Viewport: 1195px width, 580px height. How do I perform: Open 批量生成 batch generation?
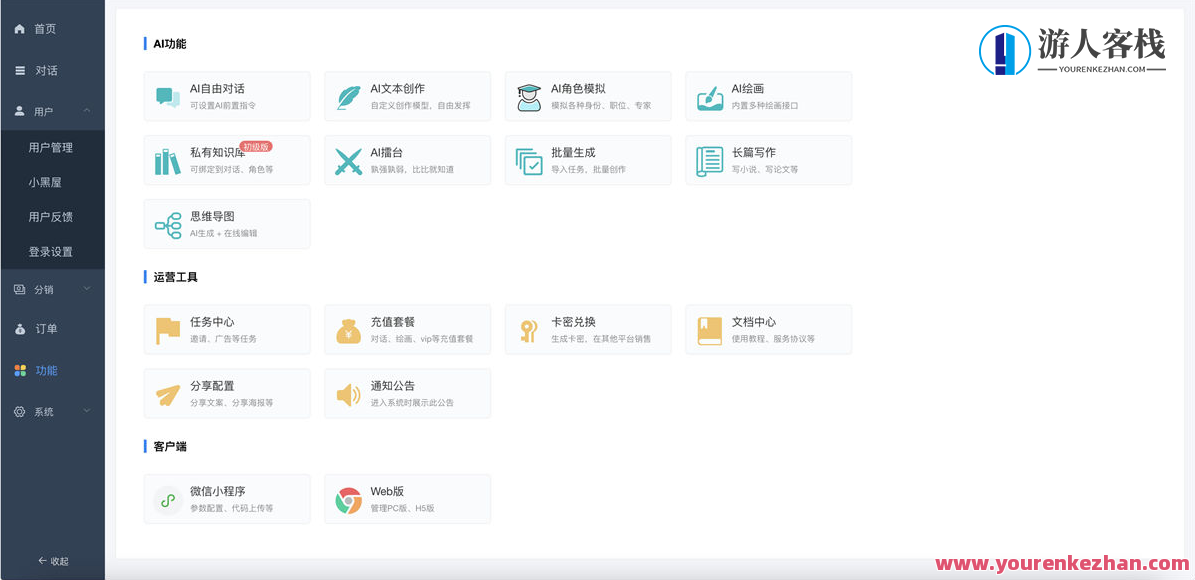pyautogui.click(x=587, y=160)
